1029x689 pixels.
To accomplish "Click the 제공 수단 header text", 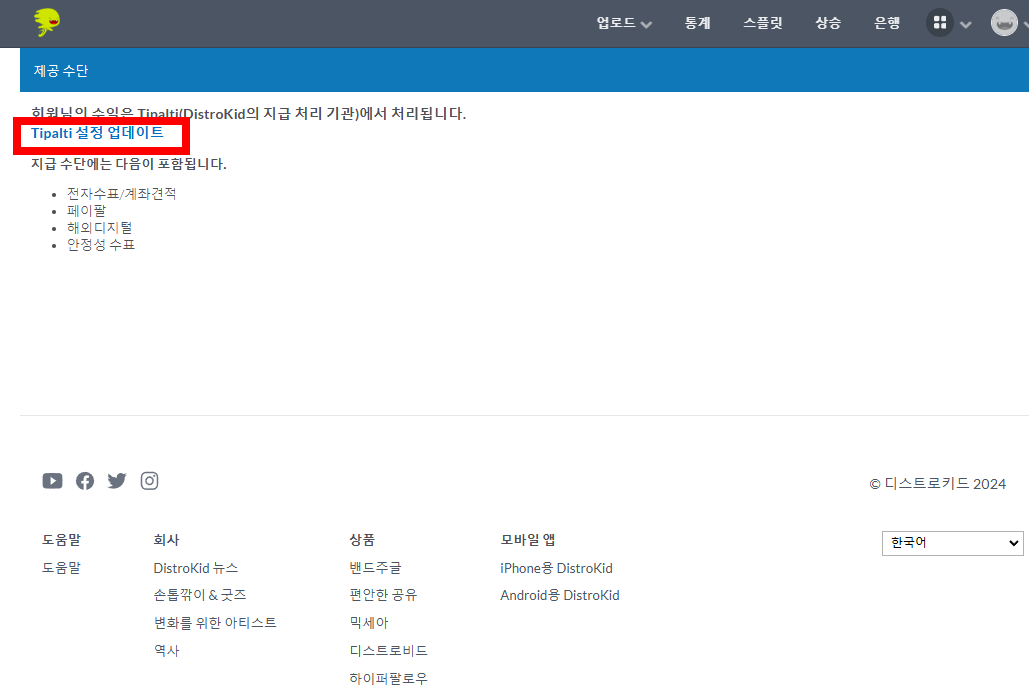I will click(x=60, y=71).
